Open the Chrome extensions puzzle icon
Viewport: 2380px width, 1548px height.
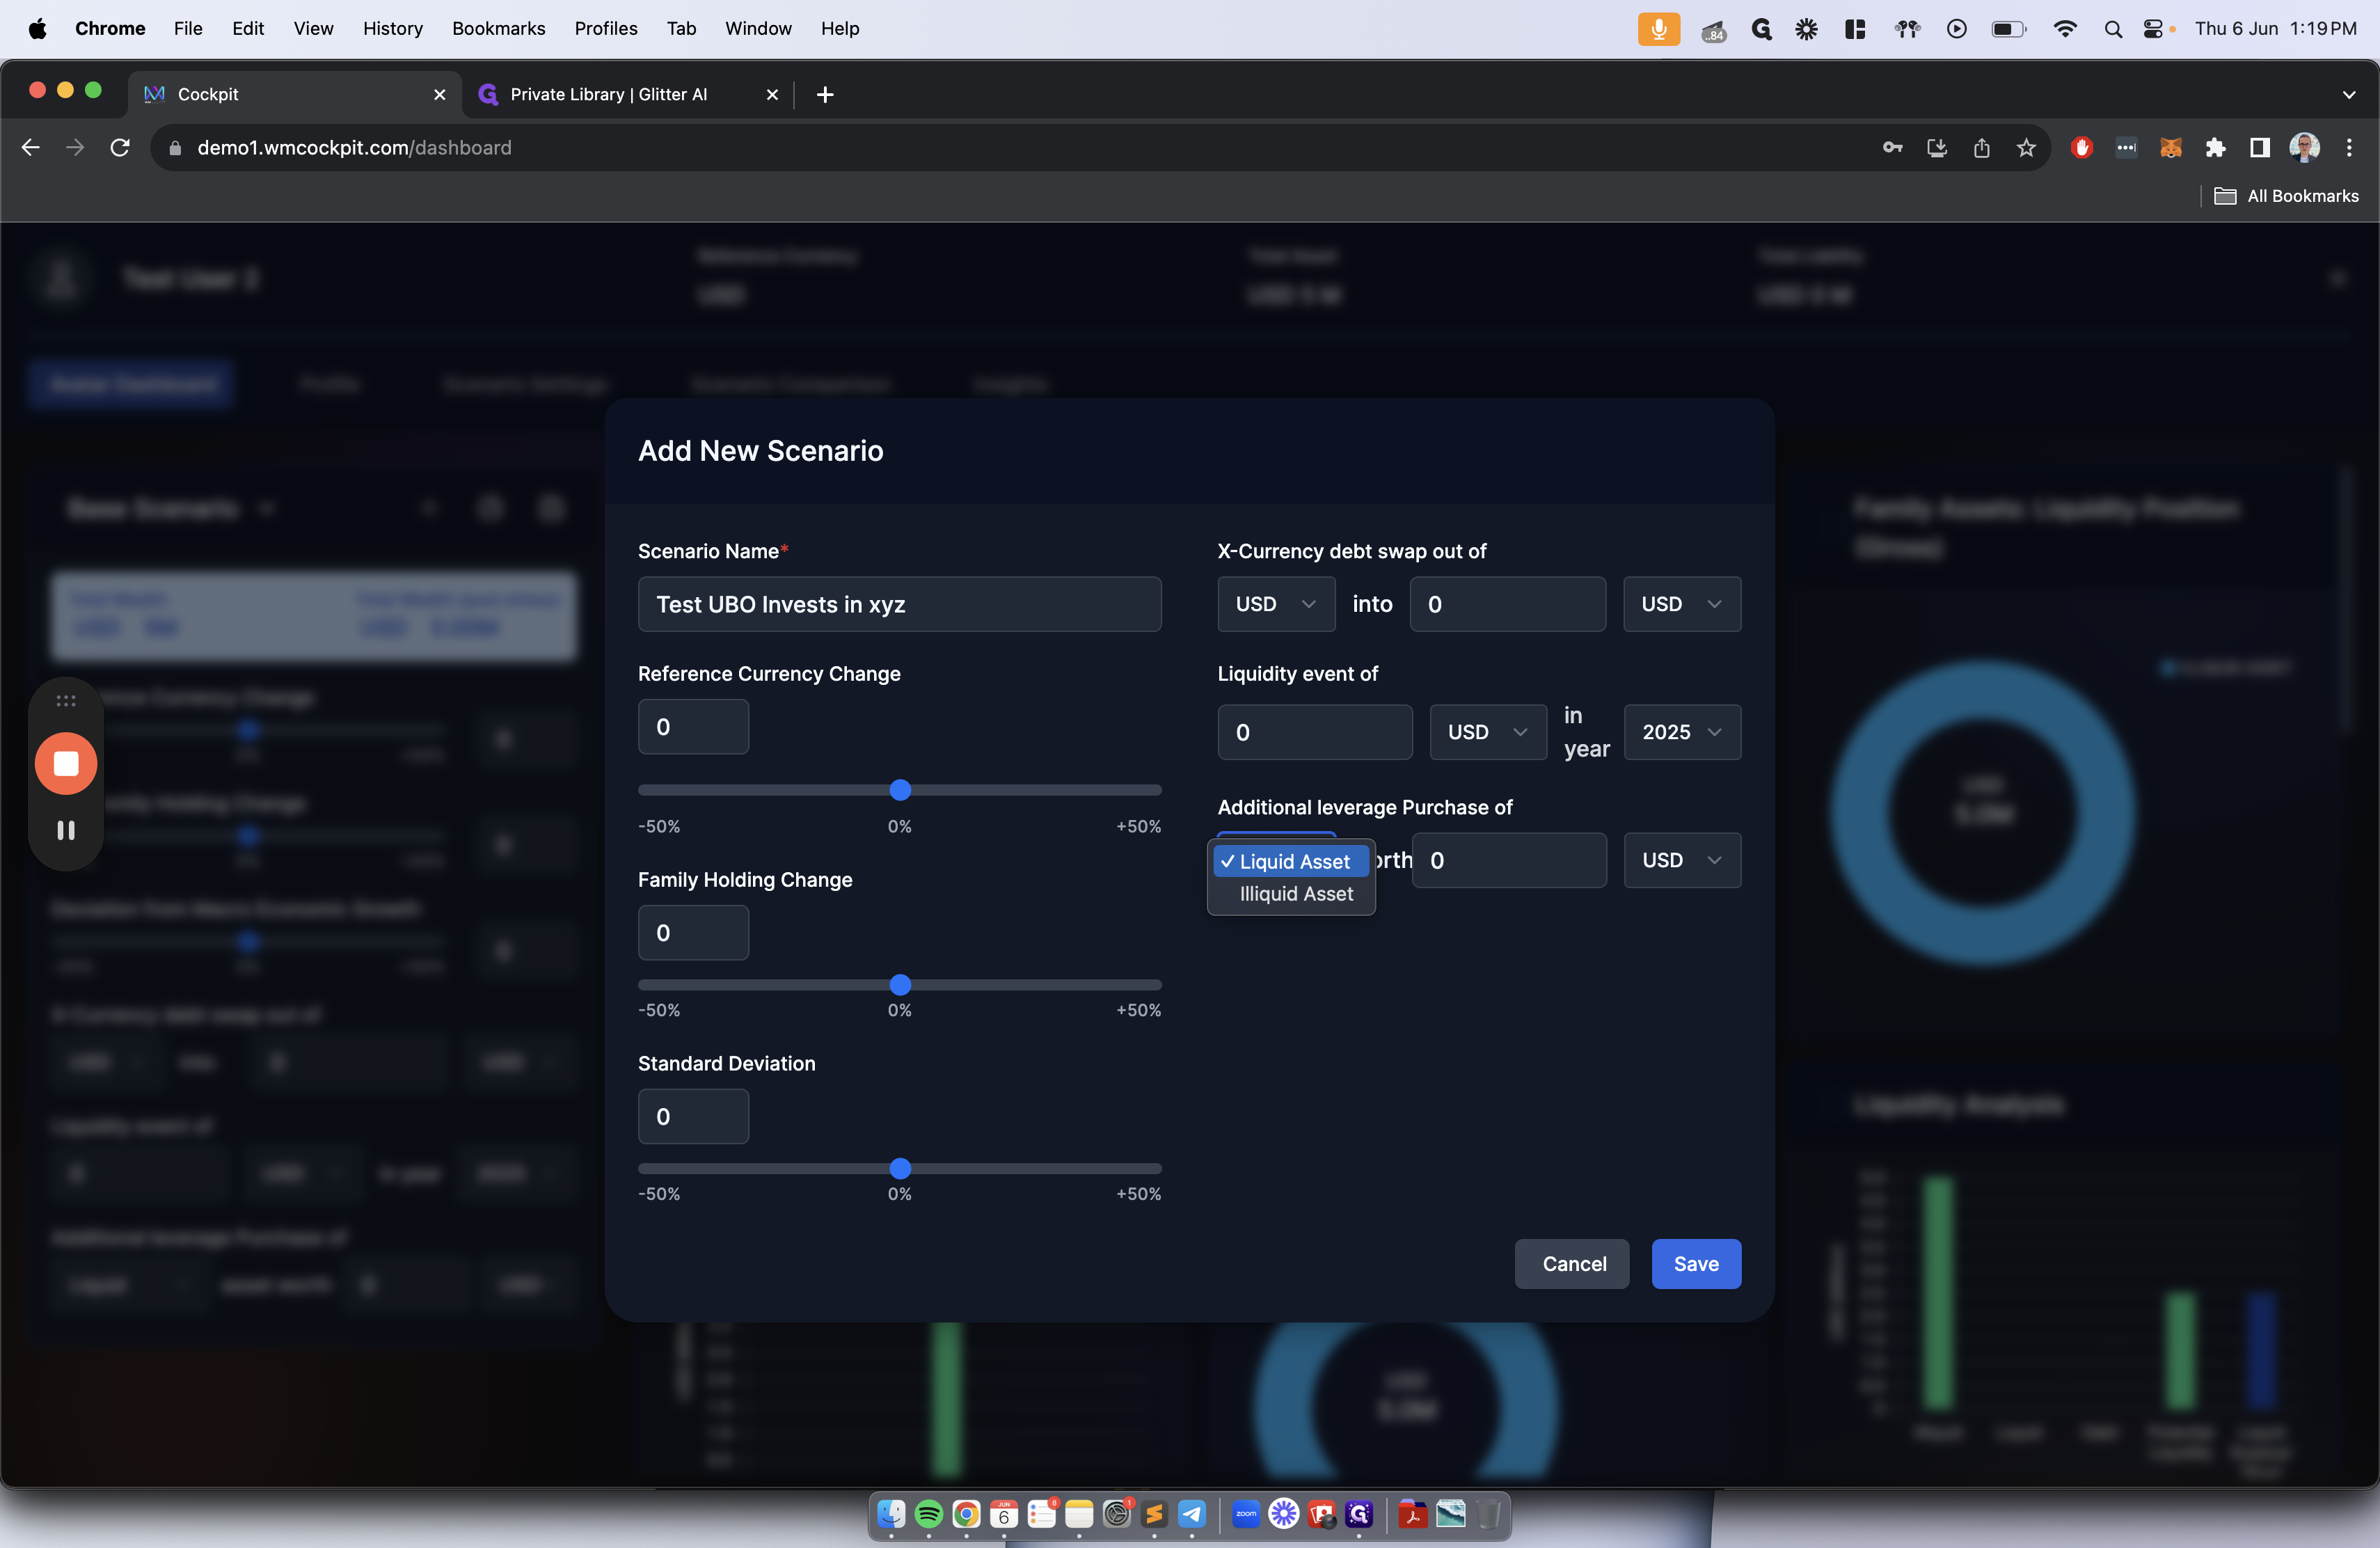2215,148
